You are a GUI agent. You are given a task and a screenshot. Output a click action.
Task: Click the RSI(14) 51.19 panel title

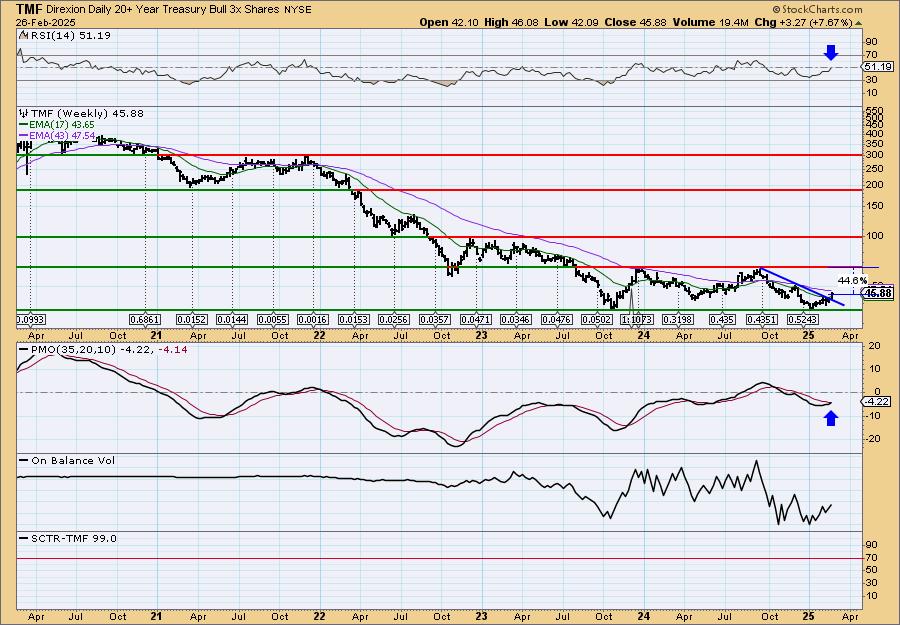[x=69, y=36]
